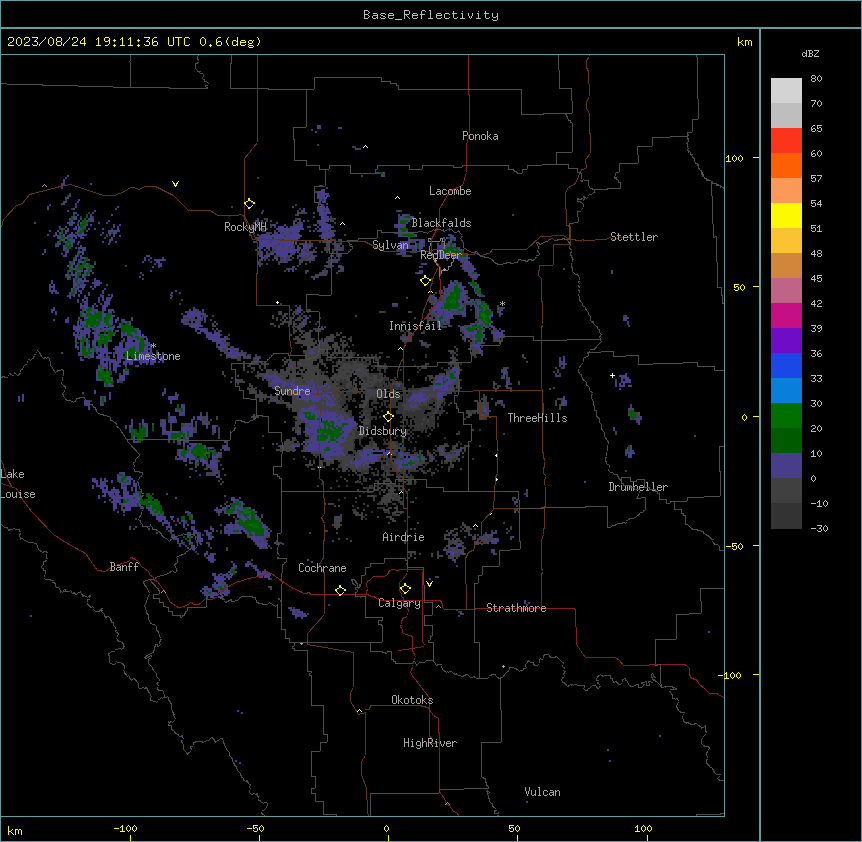The height and width of the screenshot is (842, 862).
Task: Click the RedDeer city label
Action: 440,255
